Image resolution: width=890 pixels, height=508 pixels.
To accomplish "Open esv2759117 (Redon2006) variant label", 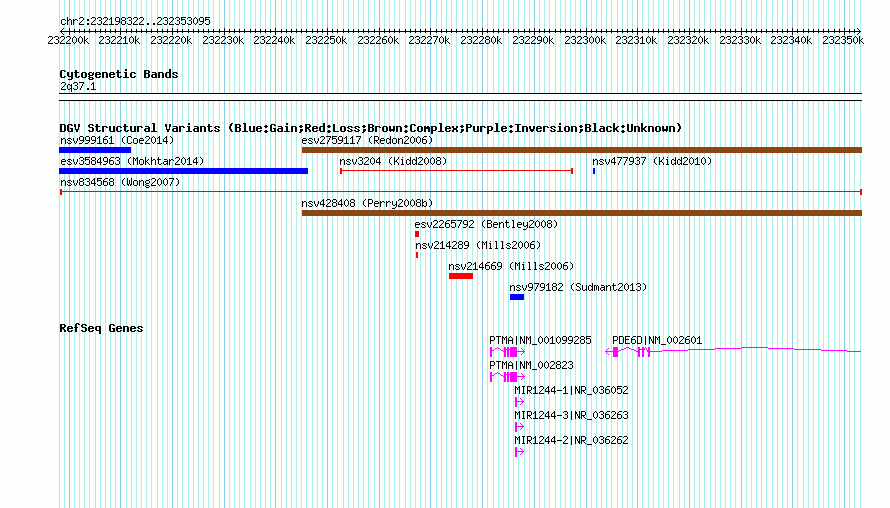I will pyautogui.click(x=367, y=140).
